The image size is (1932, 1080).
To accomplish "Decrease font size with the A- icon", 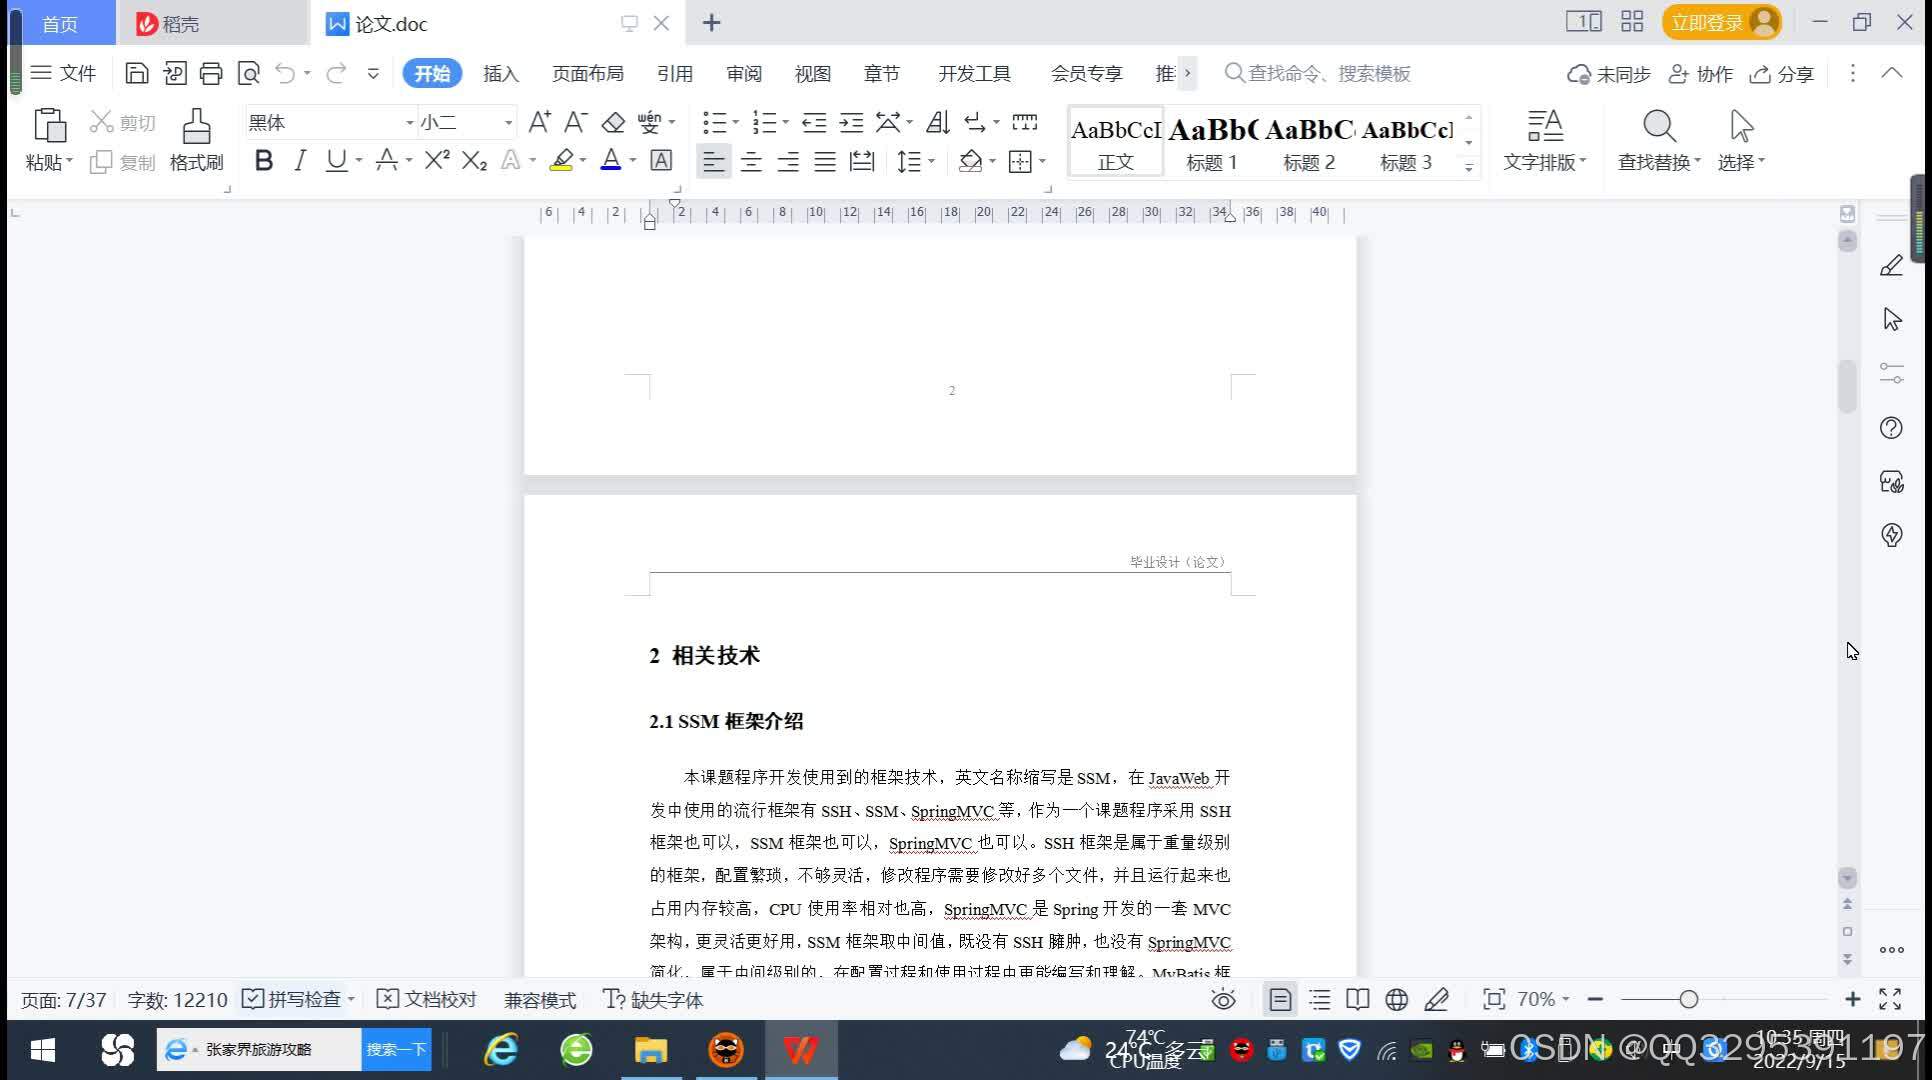I will tap(575, 122).
